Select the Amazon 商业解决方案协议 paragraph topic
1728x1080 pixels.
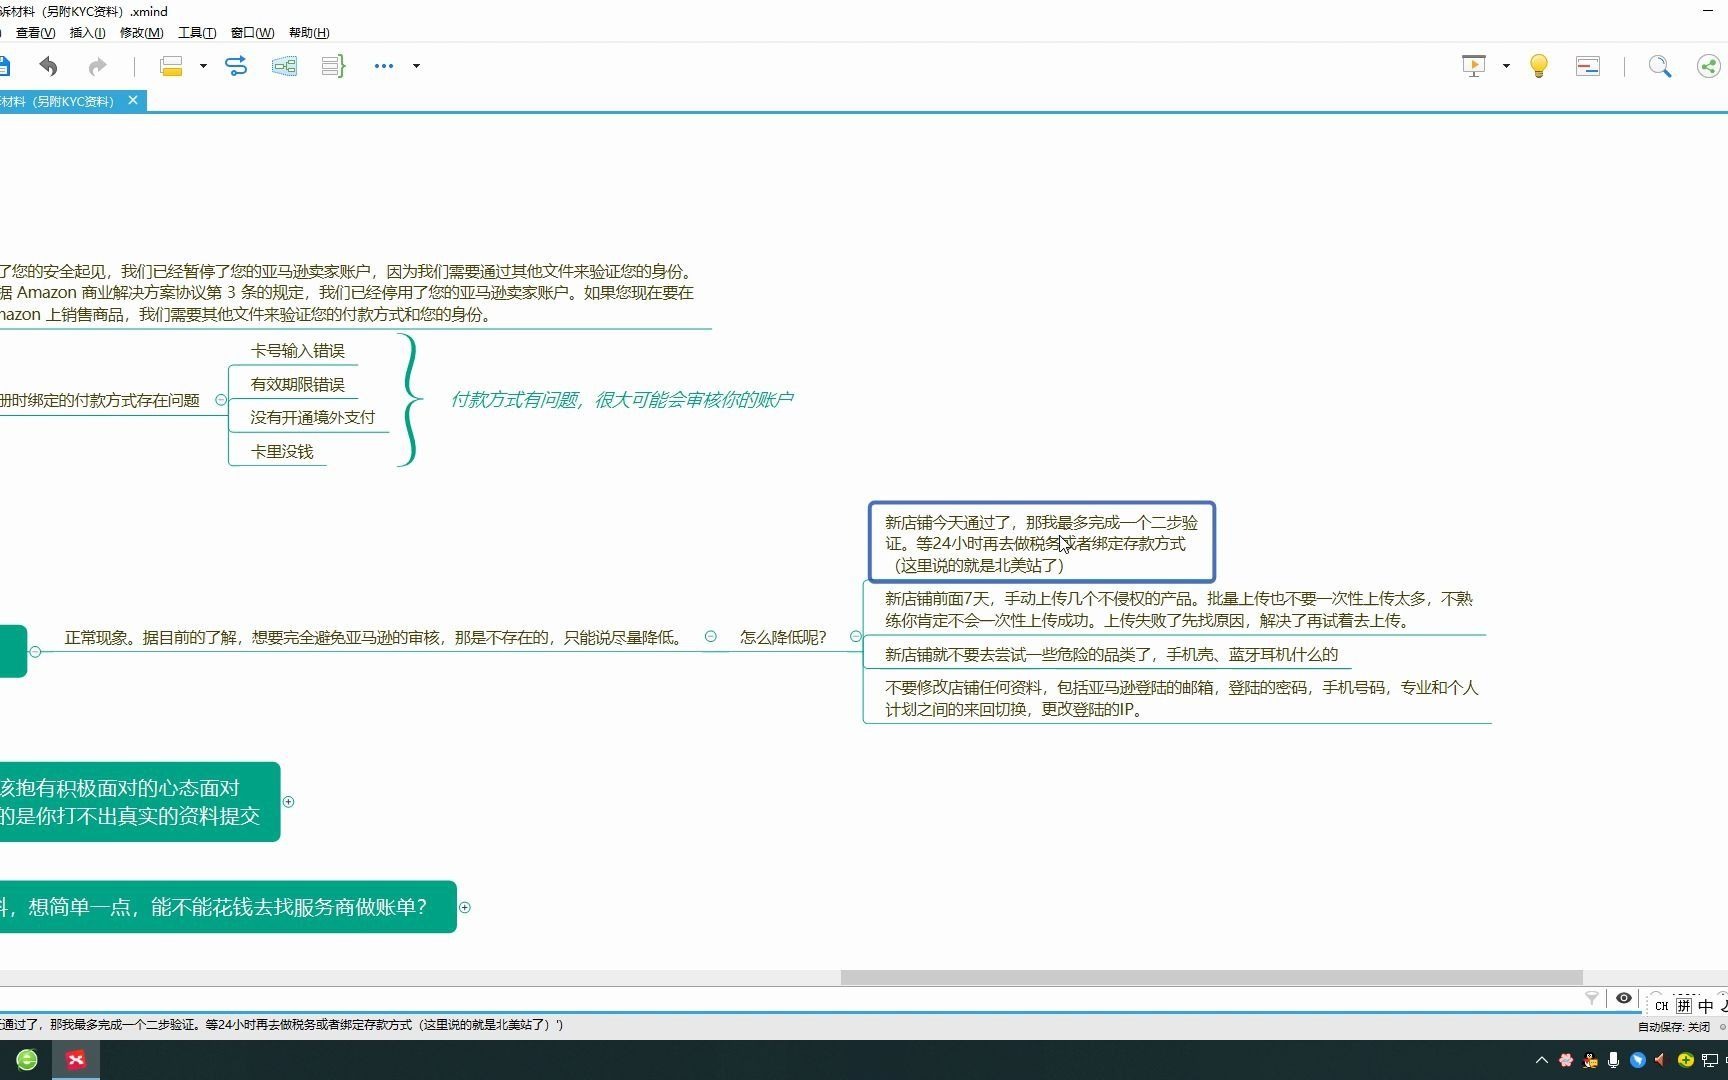point(347,293)
